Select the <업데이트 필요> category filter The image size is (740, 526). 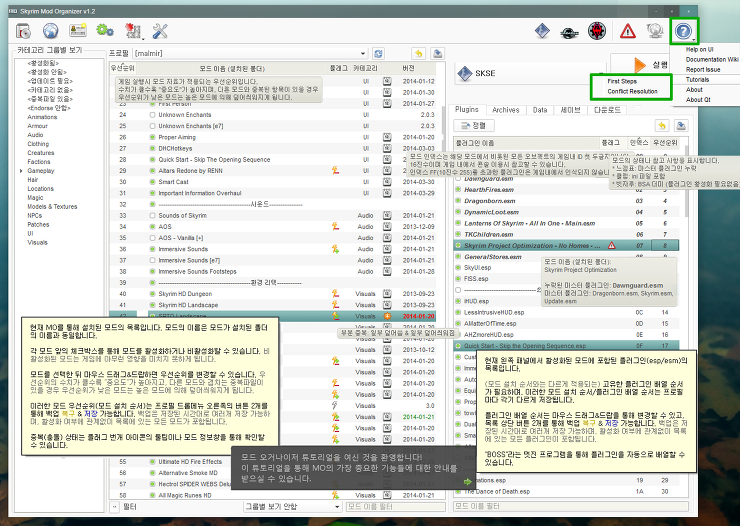50,81
